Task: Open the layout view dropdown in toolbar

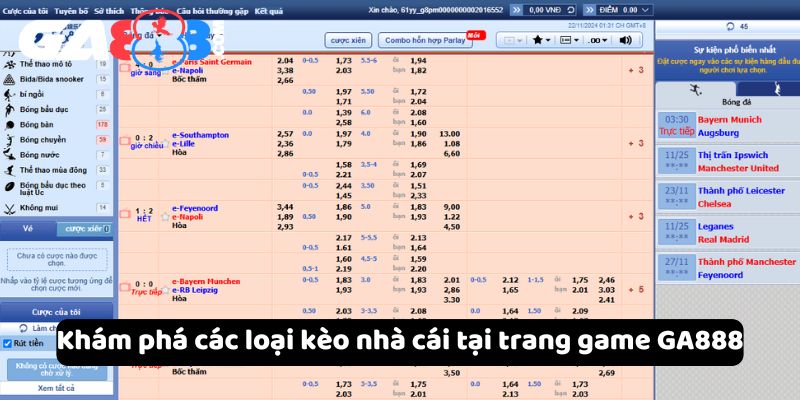Action: coord(569,40)
